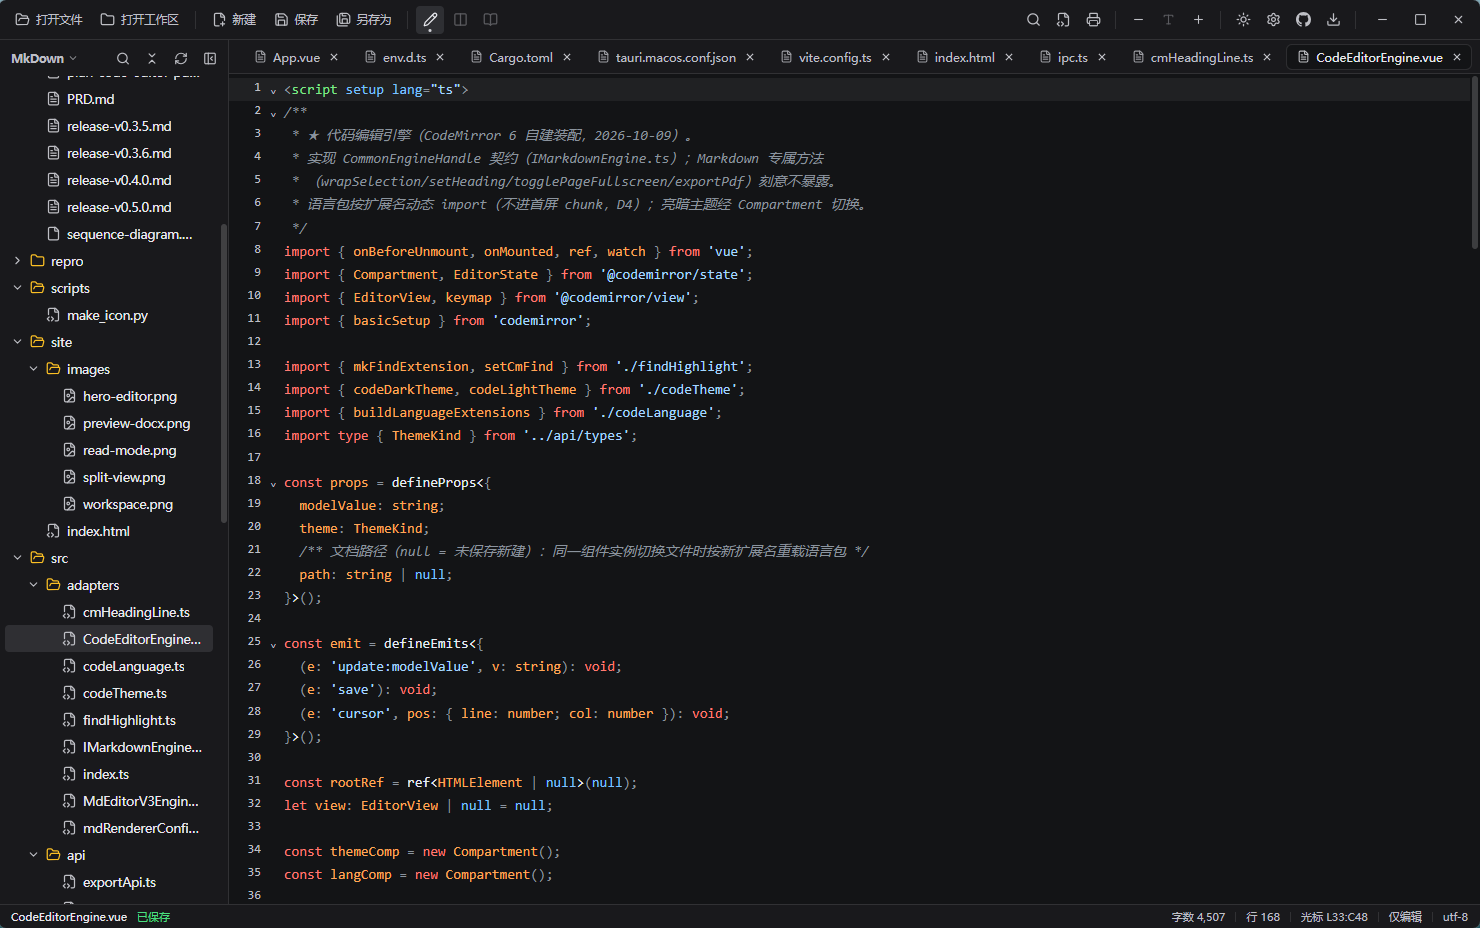
Task: Close the App.vue tab
Action: click(334, 57)
